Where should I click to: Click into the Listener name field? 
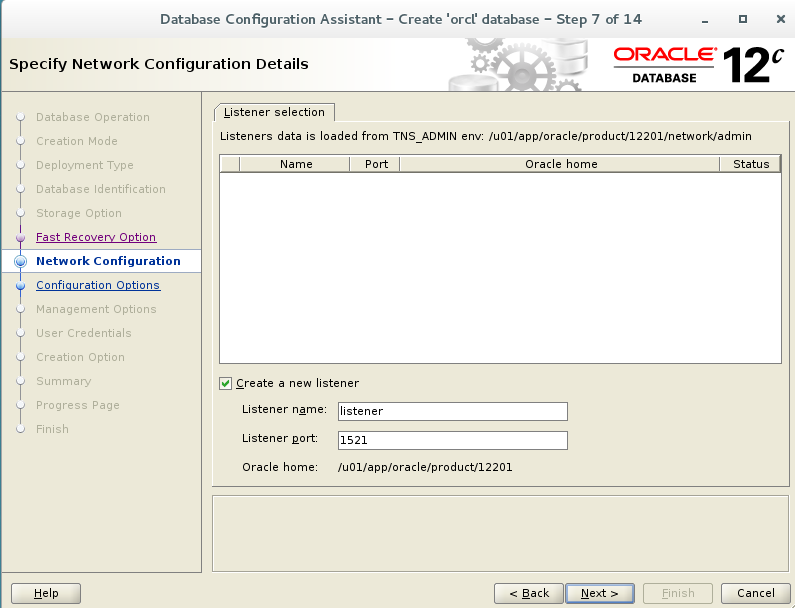[453, 411]
